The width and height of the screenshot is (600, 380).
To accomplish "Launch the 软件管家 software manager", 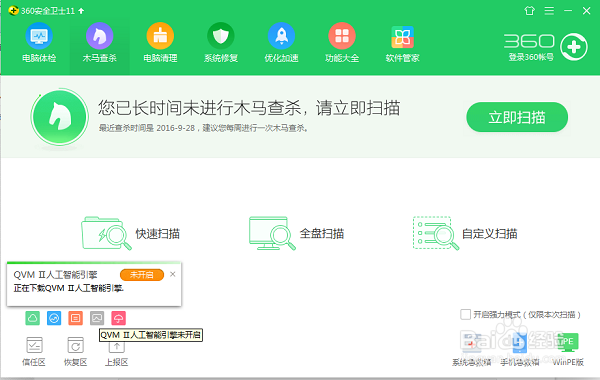I will 402,43.
